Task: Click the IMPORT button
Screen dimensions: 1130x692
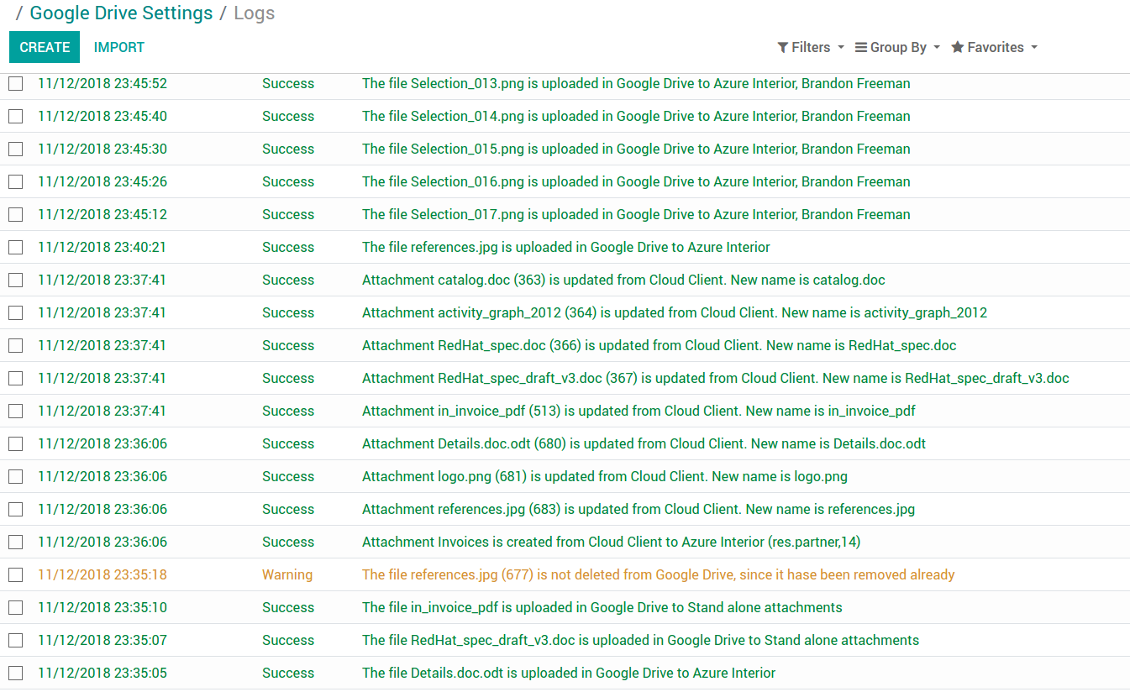Action: [119, 47]
